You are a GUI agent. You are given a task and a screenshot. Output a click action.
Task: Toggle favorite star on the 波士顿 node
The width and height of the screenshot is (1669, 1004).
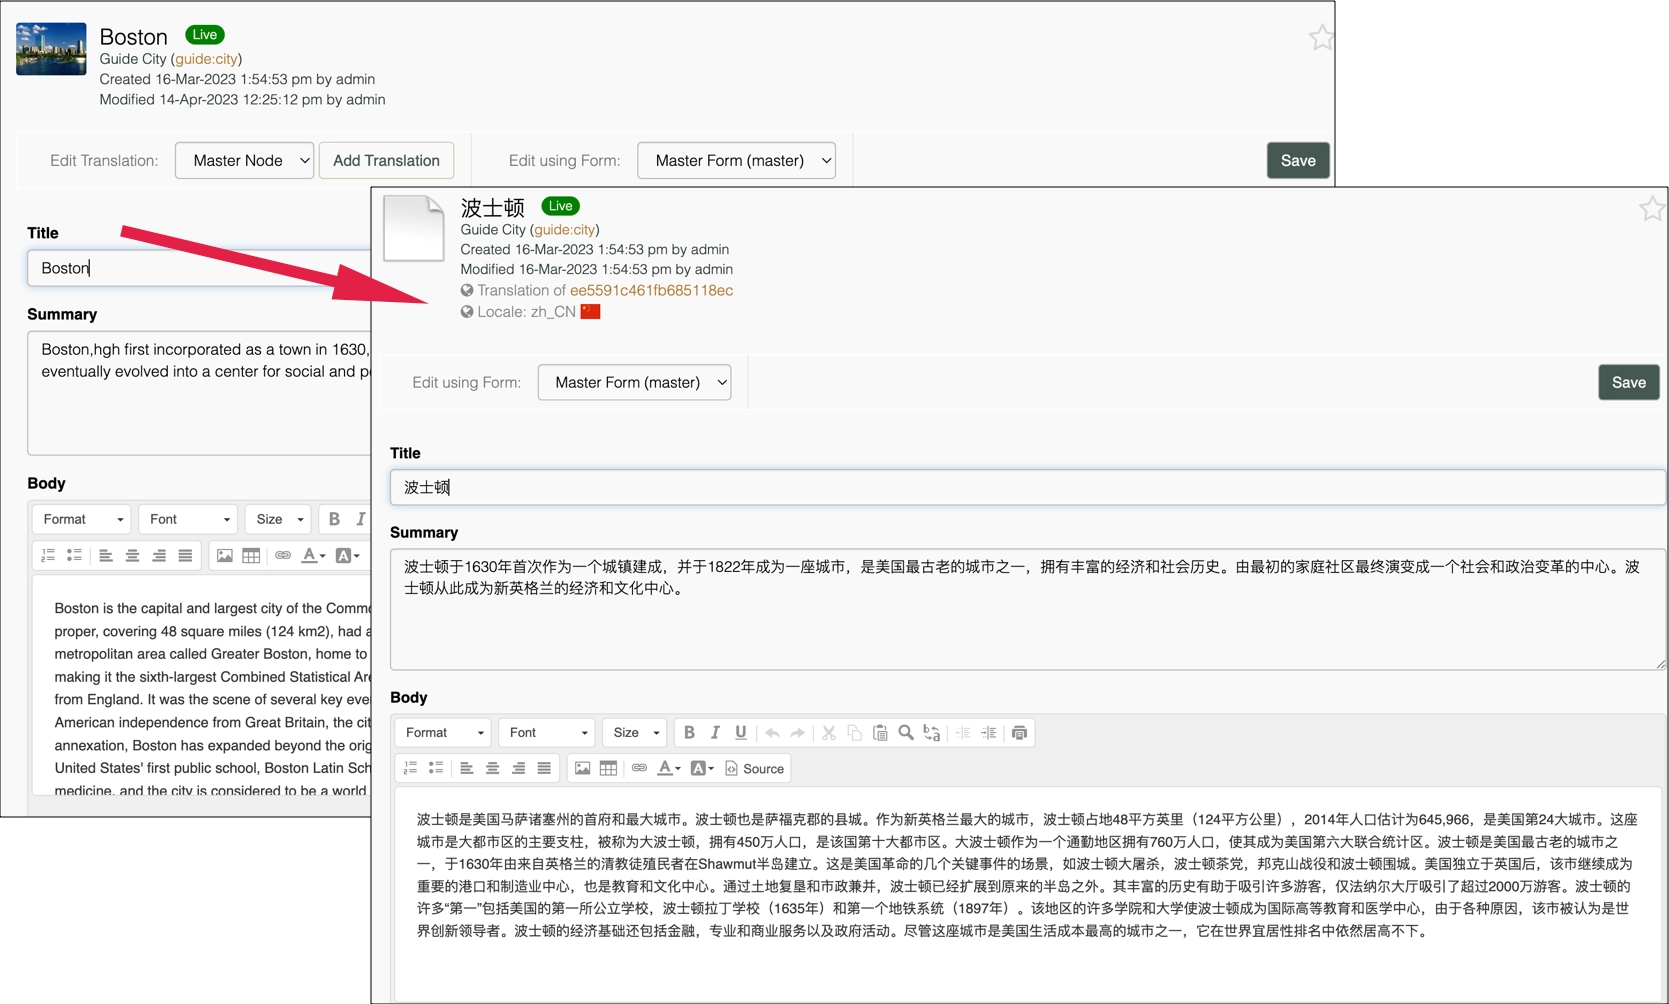pos(1651,209)
